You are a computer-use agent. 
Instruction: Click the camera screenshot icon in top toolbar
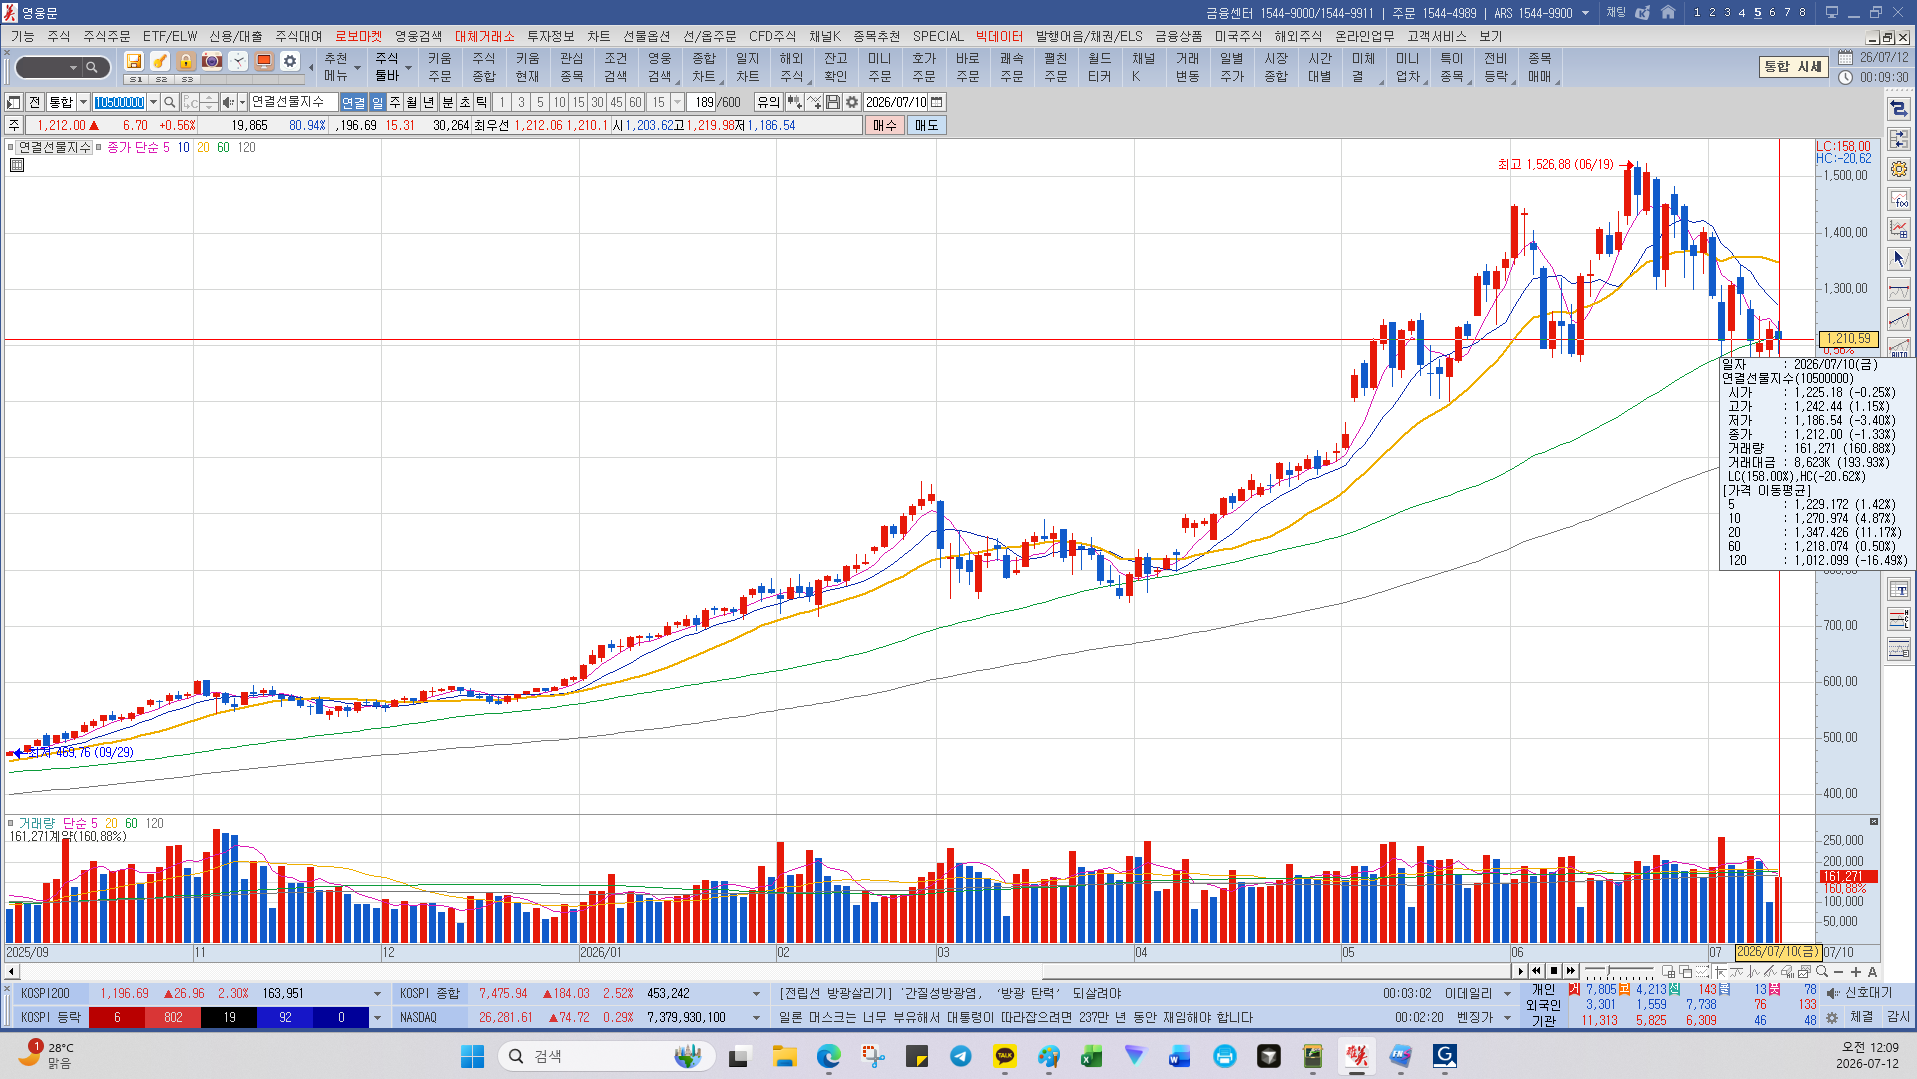tap(211, 62)
